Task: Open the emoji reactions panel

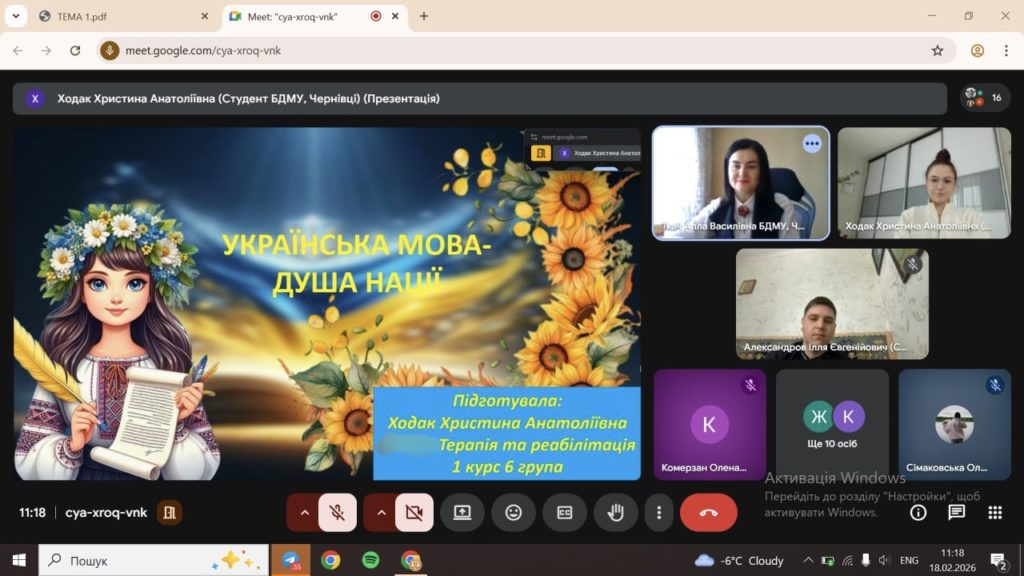Action: [x=513, y=512]
